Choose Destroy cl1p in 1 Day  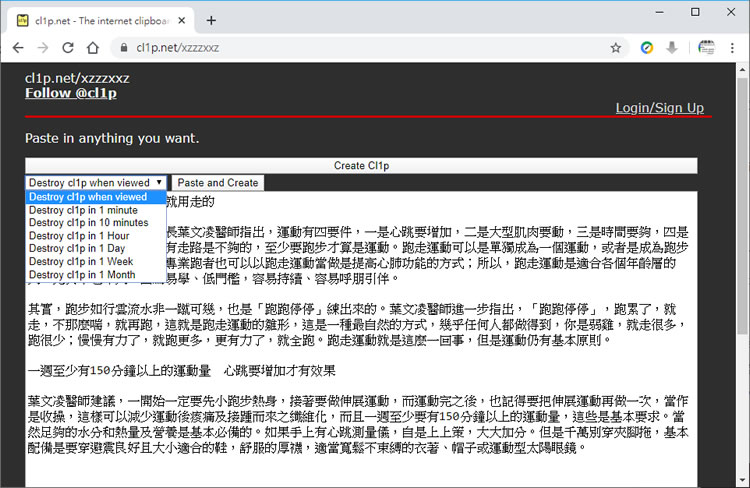(x=96, y=248)
